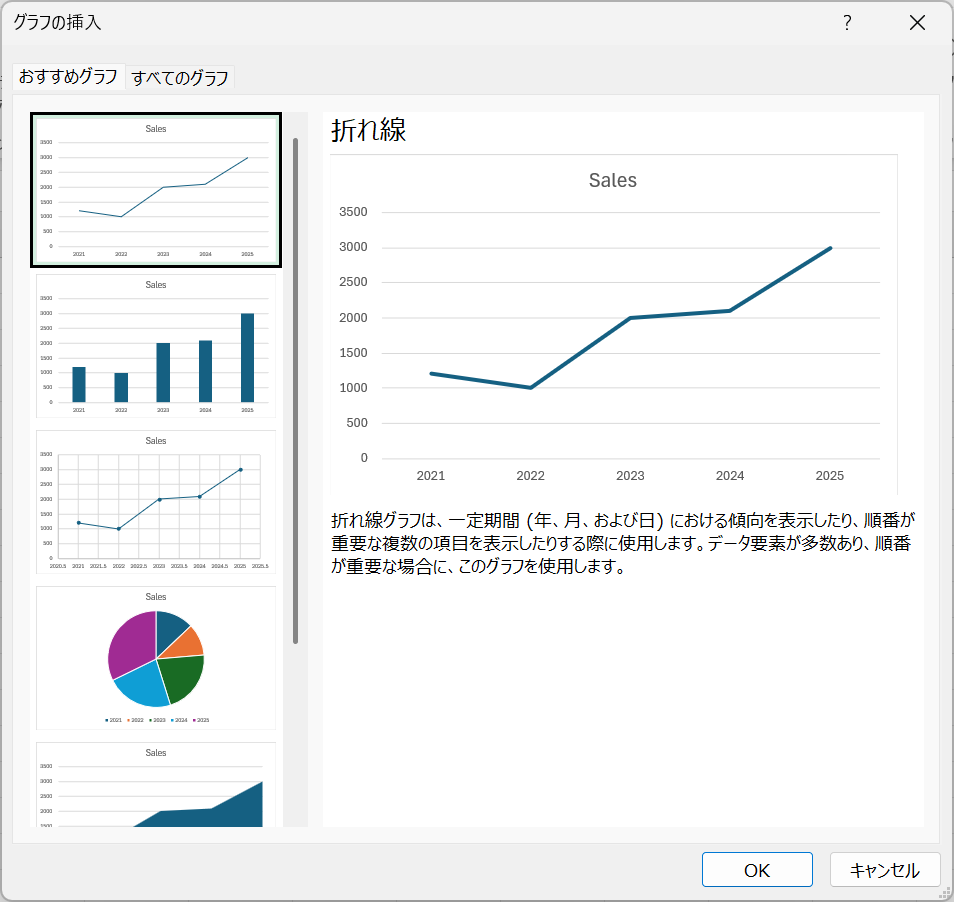
Task: Click the 折れ線 heading above the preview
Action: click(369, 131)
